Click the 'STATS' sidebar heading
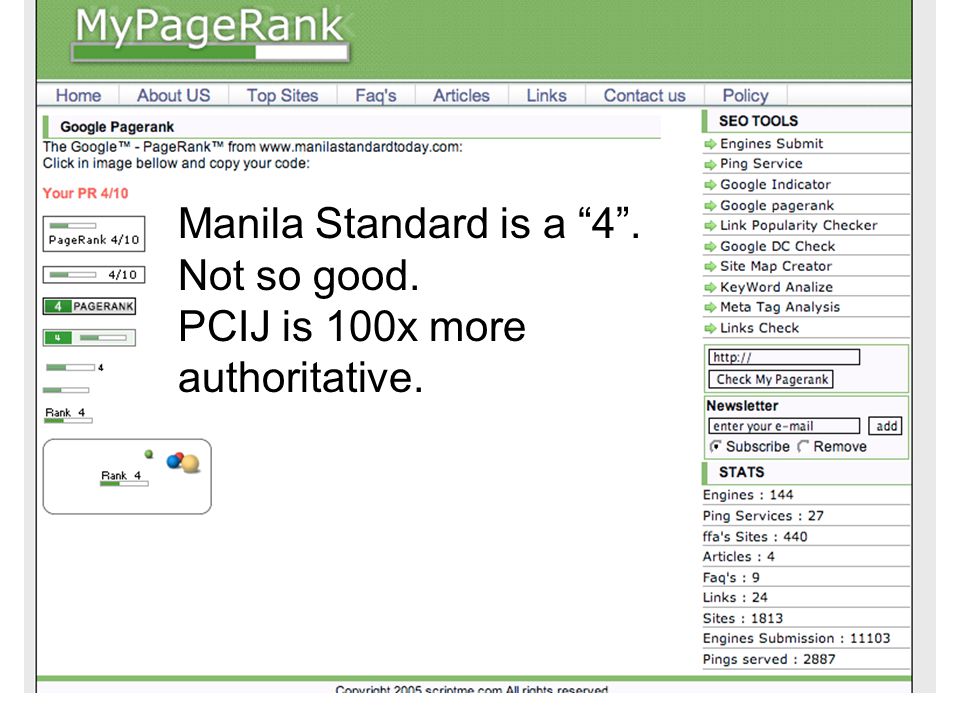The width and height of the screenshot is (960, 720). click(741, 472)
